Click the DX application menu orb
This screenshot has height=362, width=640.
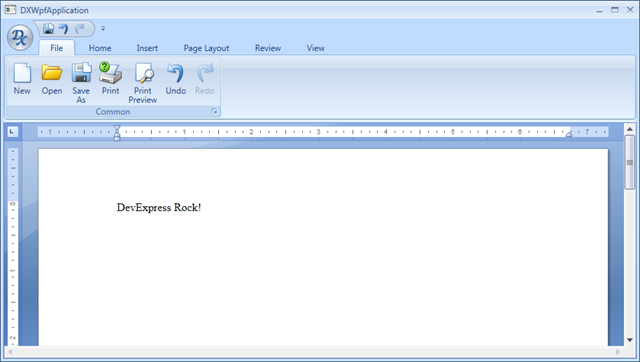[x=20, y=38]
